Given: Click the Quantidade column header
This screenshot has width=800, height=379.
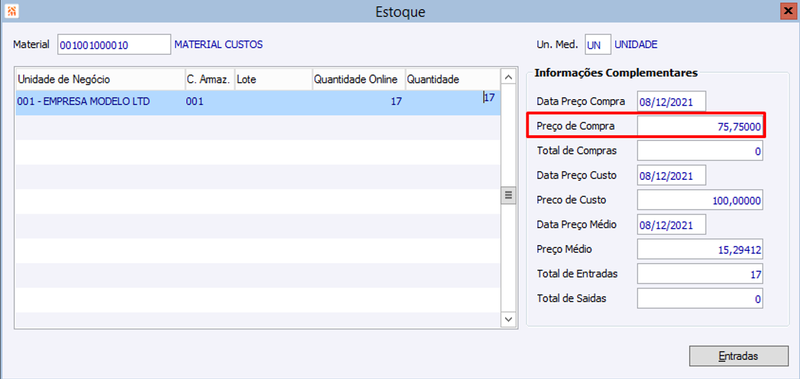Looking at the screenshot, I should [452, 79].
